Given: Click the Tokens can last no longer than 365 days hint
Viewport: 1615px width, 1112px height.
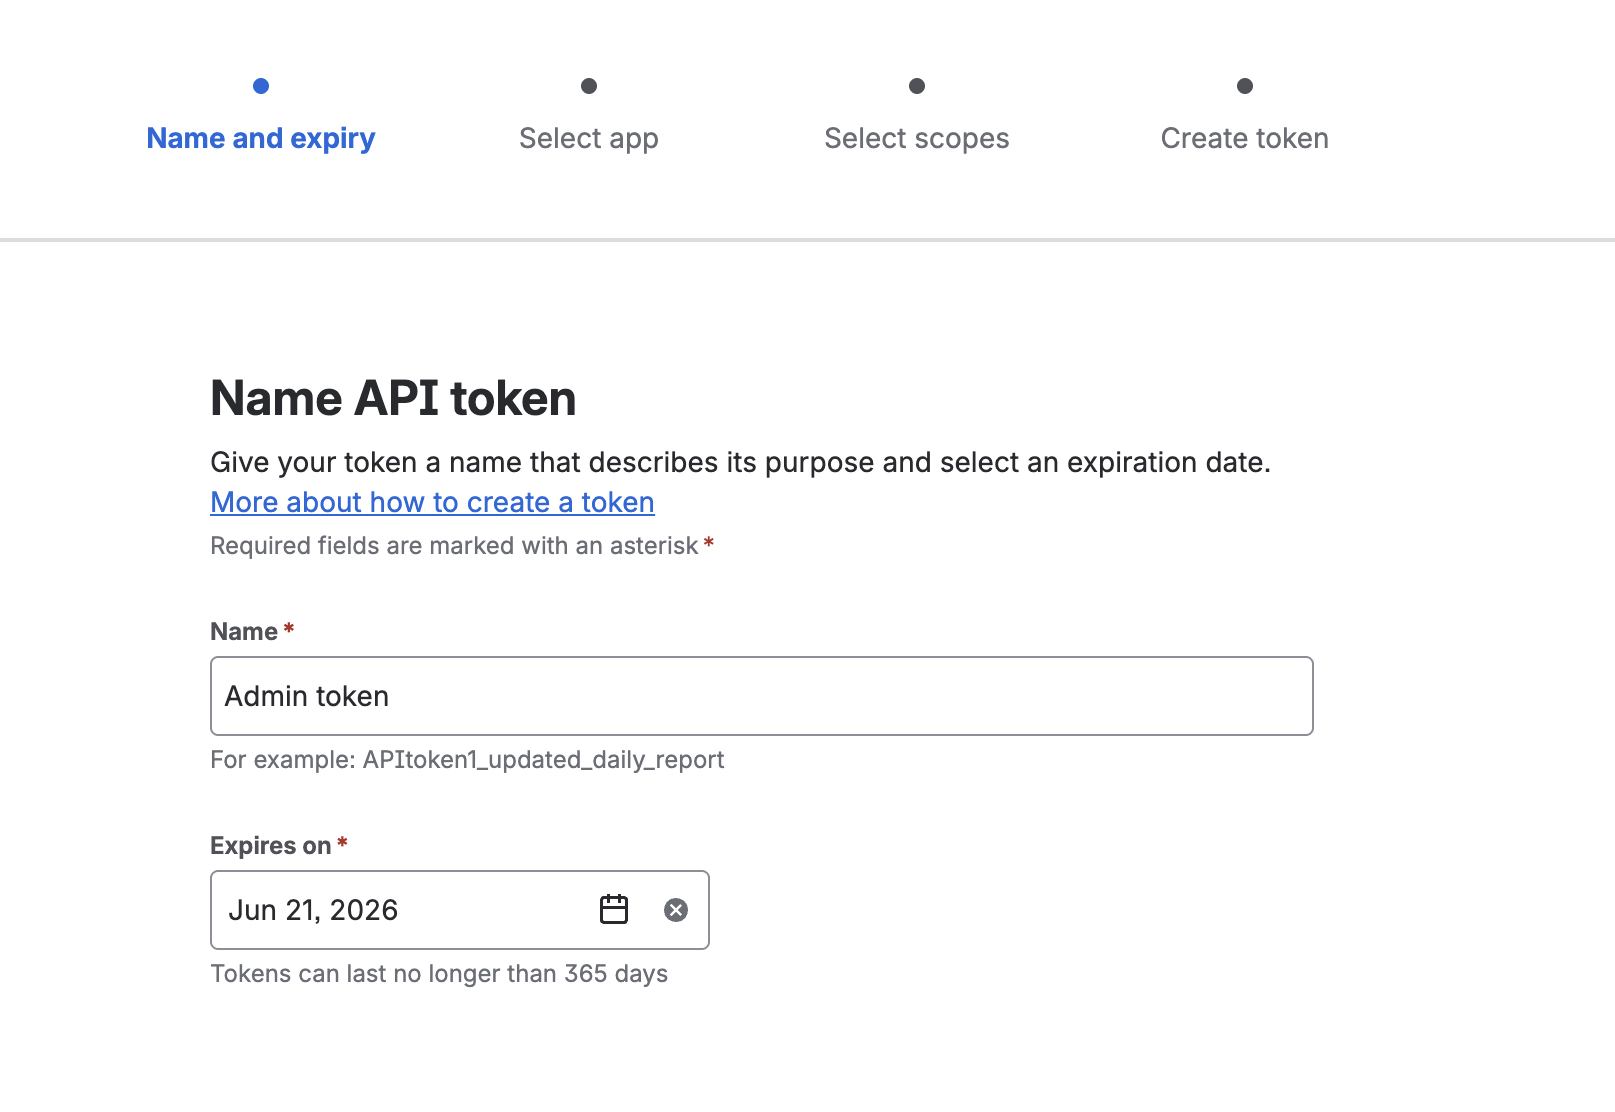Looking at the screenshot, I should [x=439, y=974].
